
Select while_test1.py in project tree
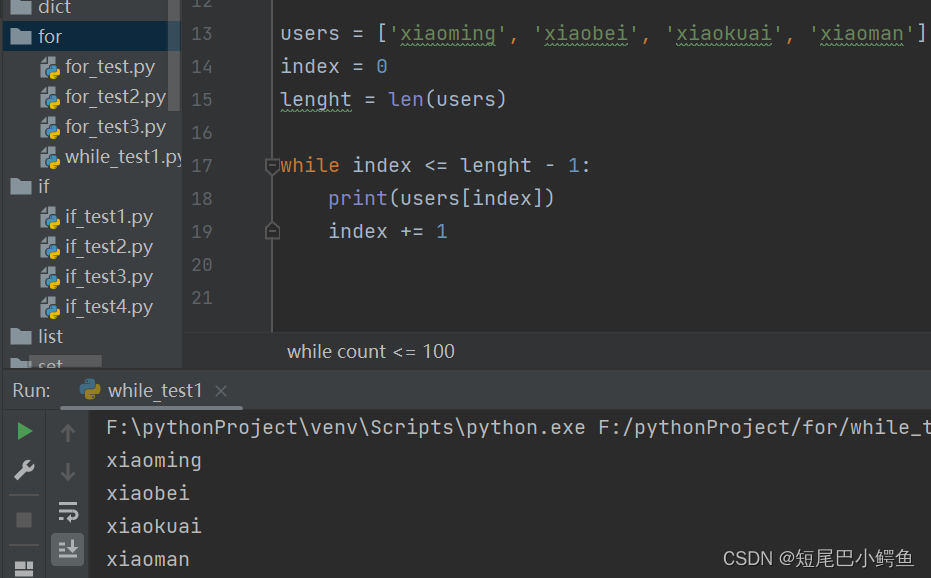pyautogui.click(x=123, y=157)
